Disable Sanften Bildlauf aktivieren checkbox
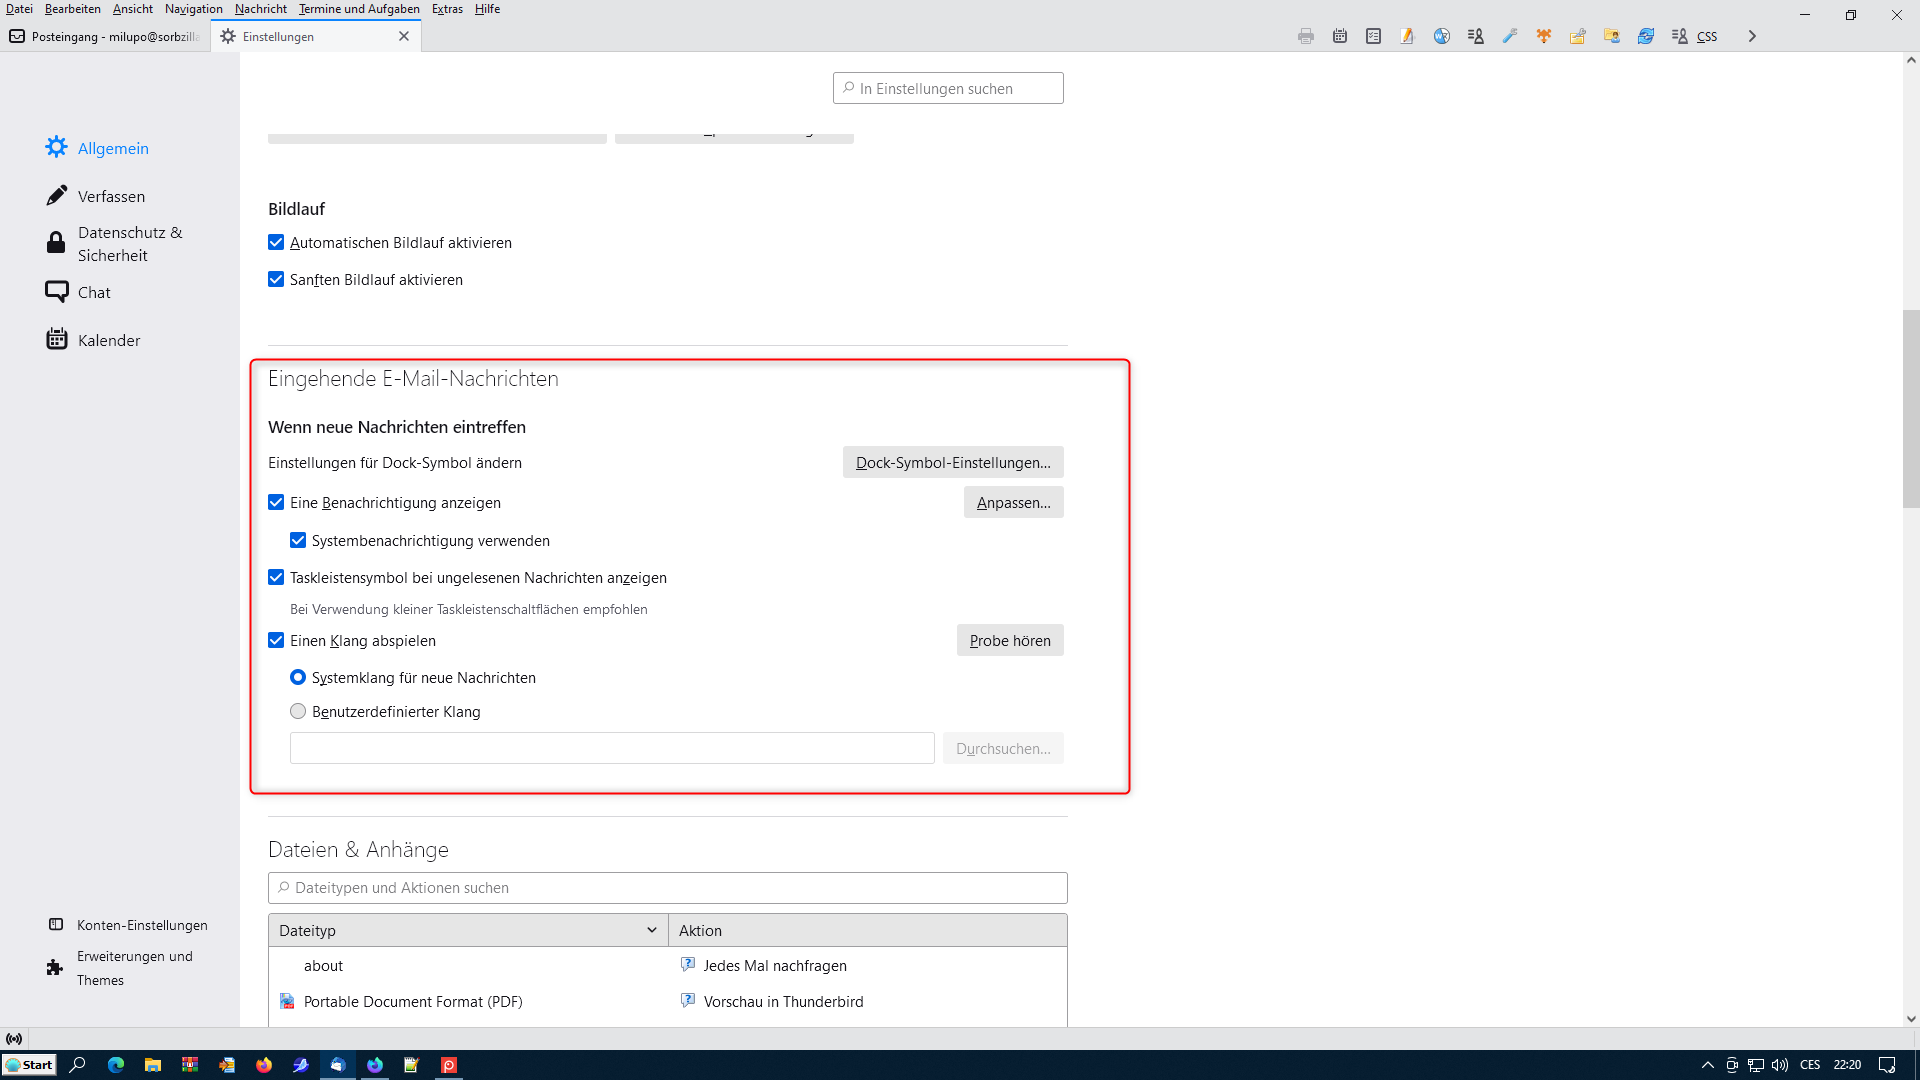Viewport: 1920px width, 1080px height. [276, 280]
